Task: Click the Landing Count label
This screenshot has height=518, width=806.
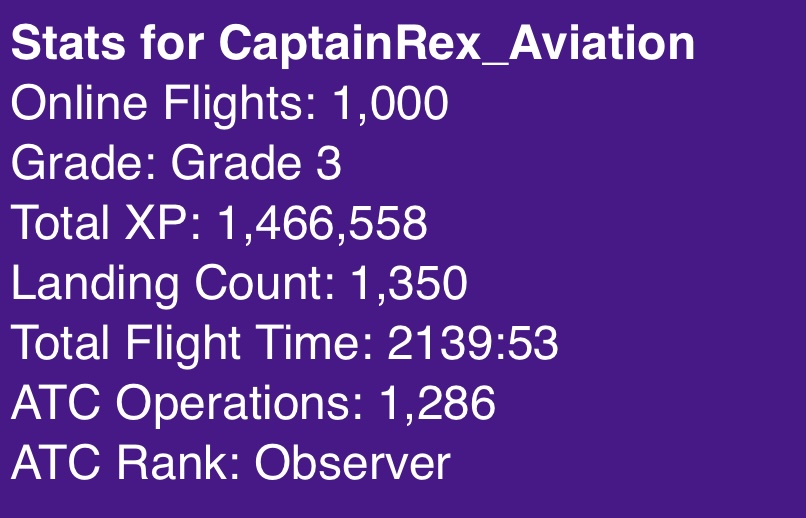Action: 172,283
